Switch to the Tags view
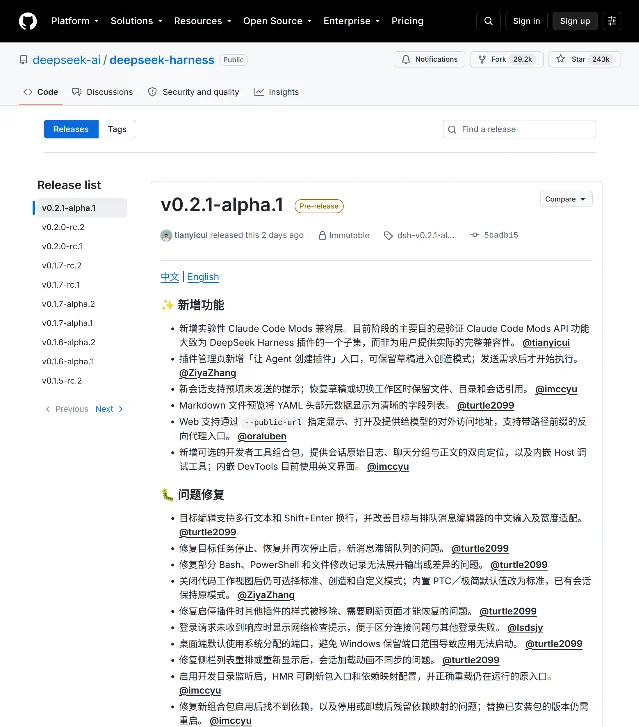 coord(117,129)
